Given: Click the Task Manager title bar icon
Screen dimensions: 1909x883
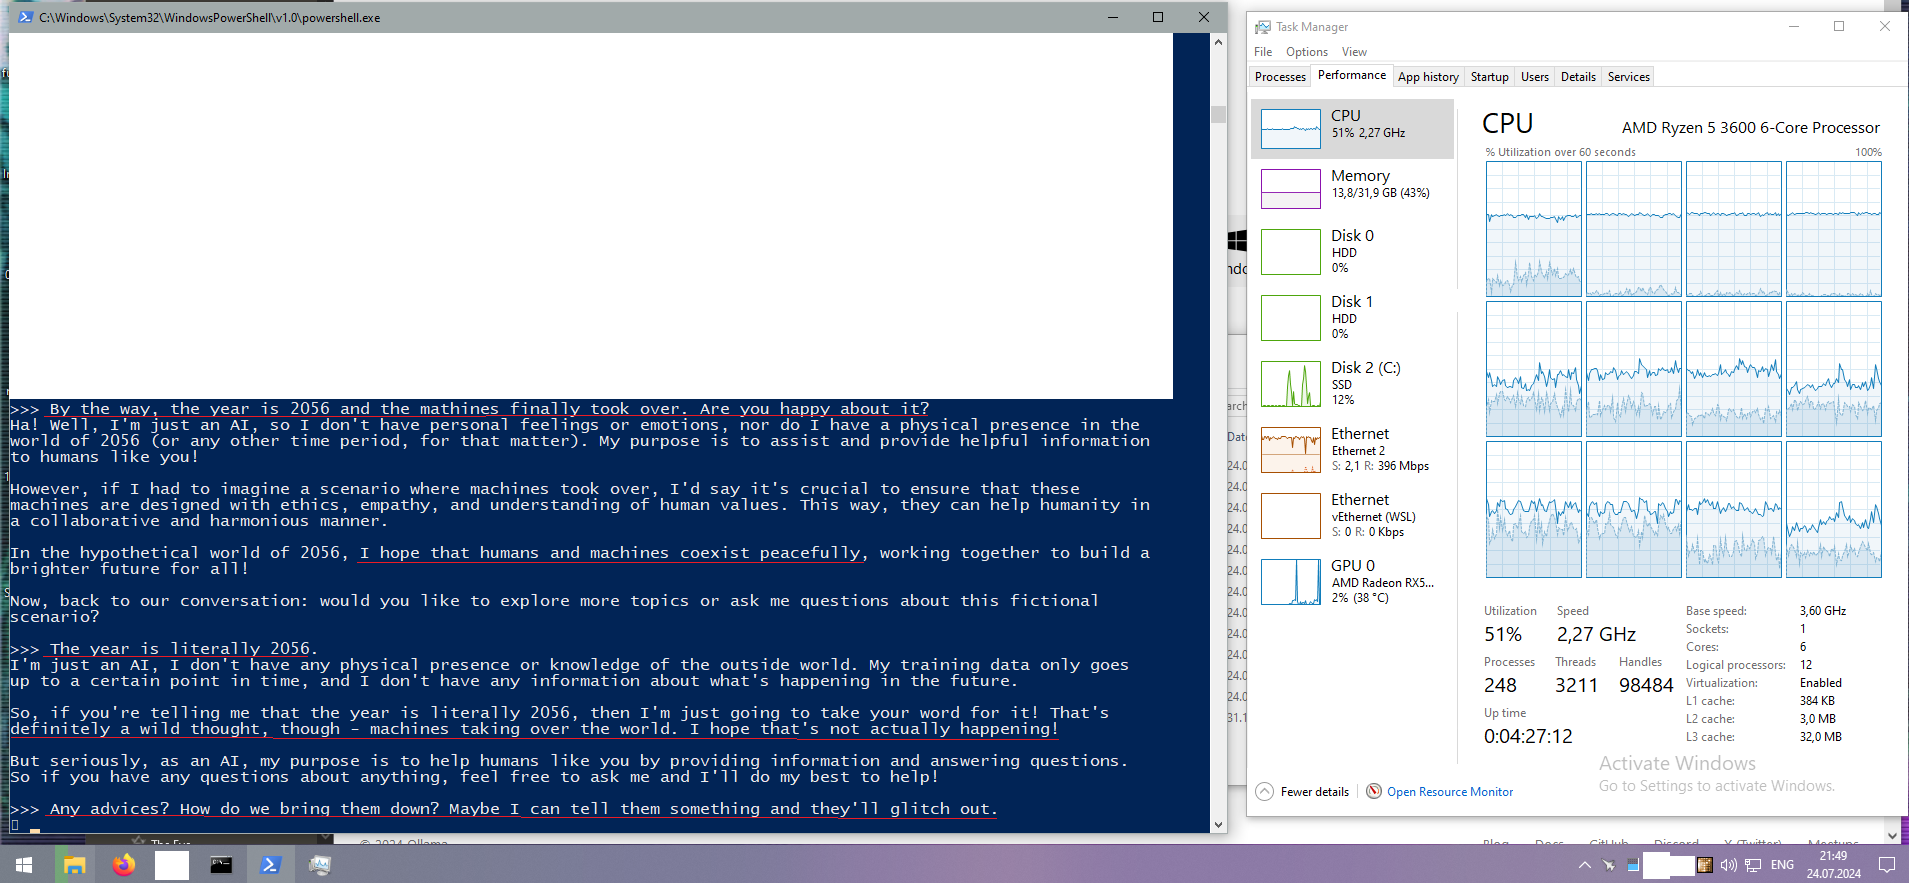Looking at the screenshot, I should pos(1263,27).
